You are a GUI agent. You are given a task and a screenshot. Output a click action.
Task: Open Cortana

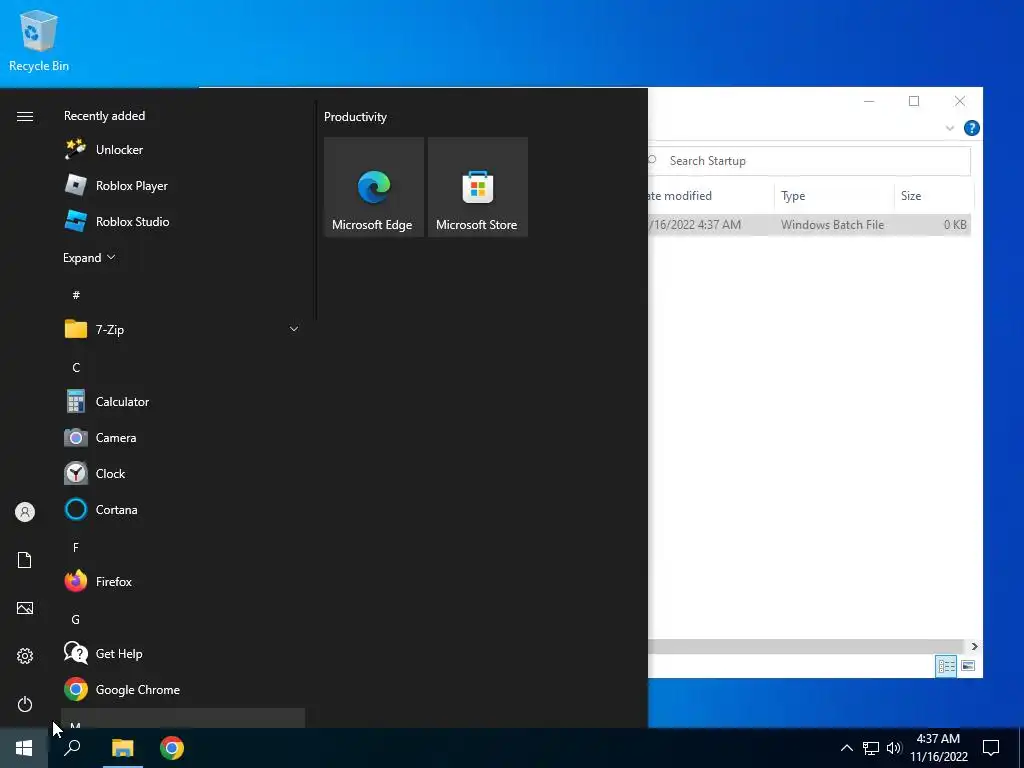click(x=183, y=509)
